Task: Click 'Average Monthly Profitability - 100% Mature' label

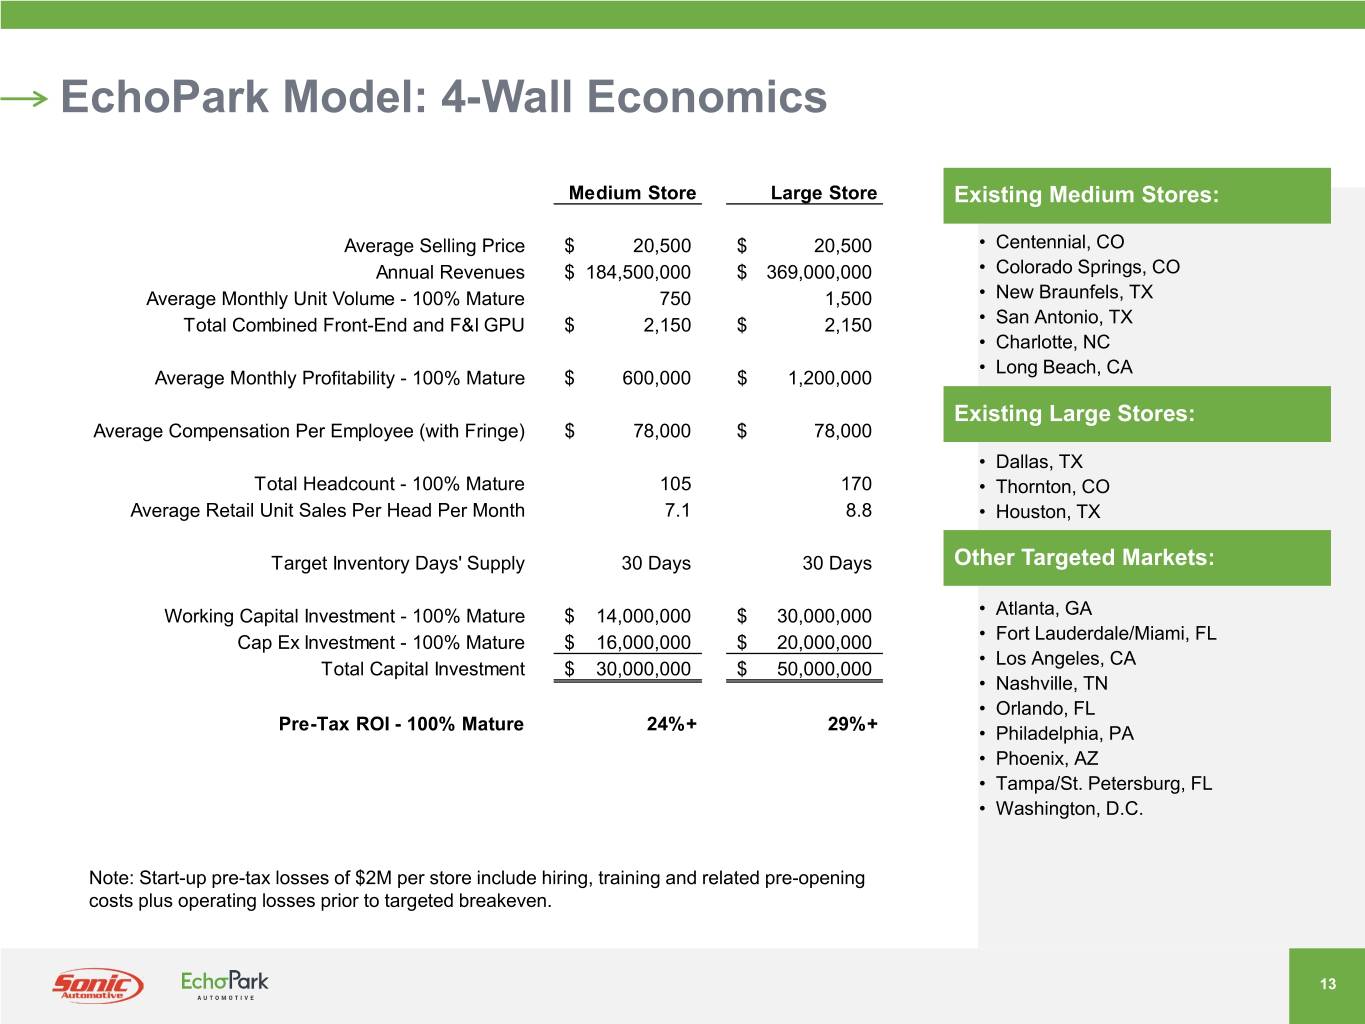Action: tap(339, 378)
